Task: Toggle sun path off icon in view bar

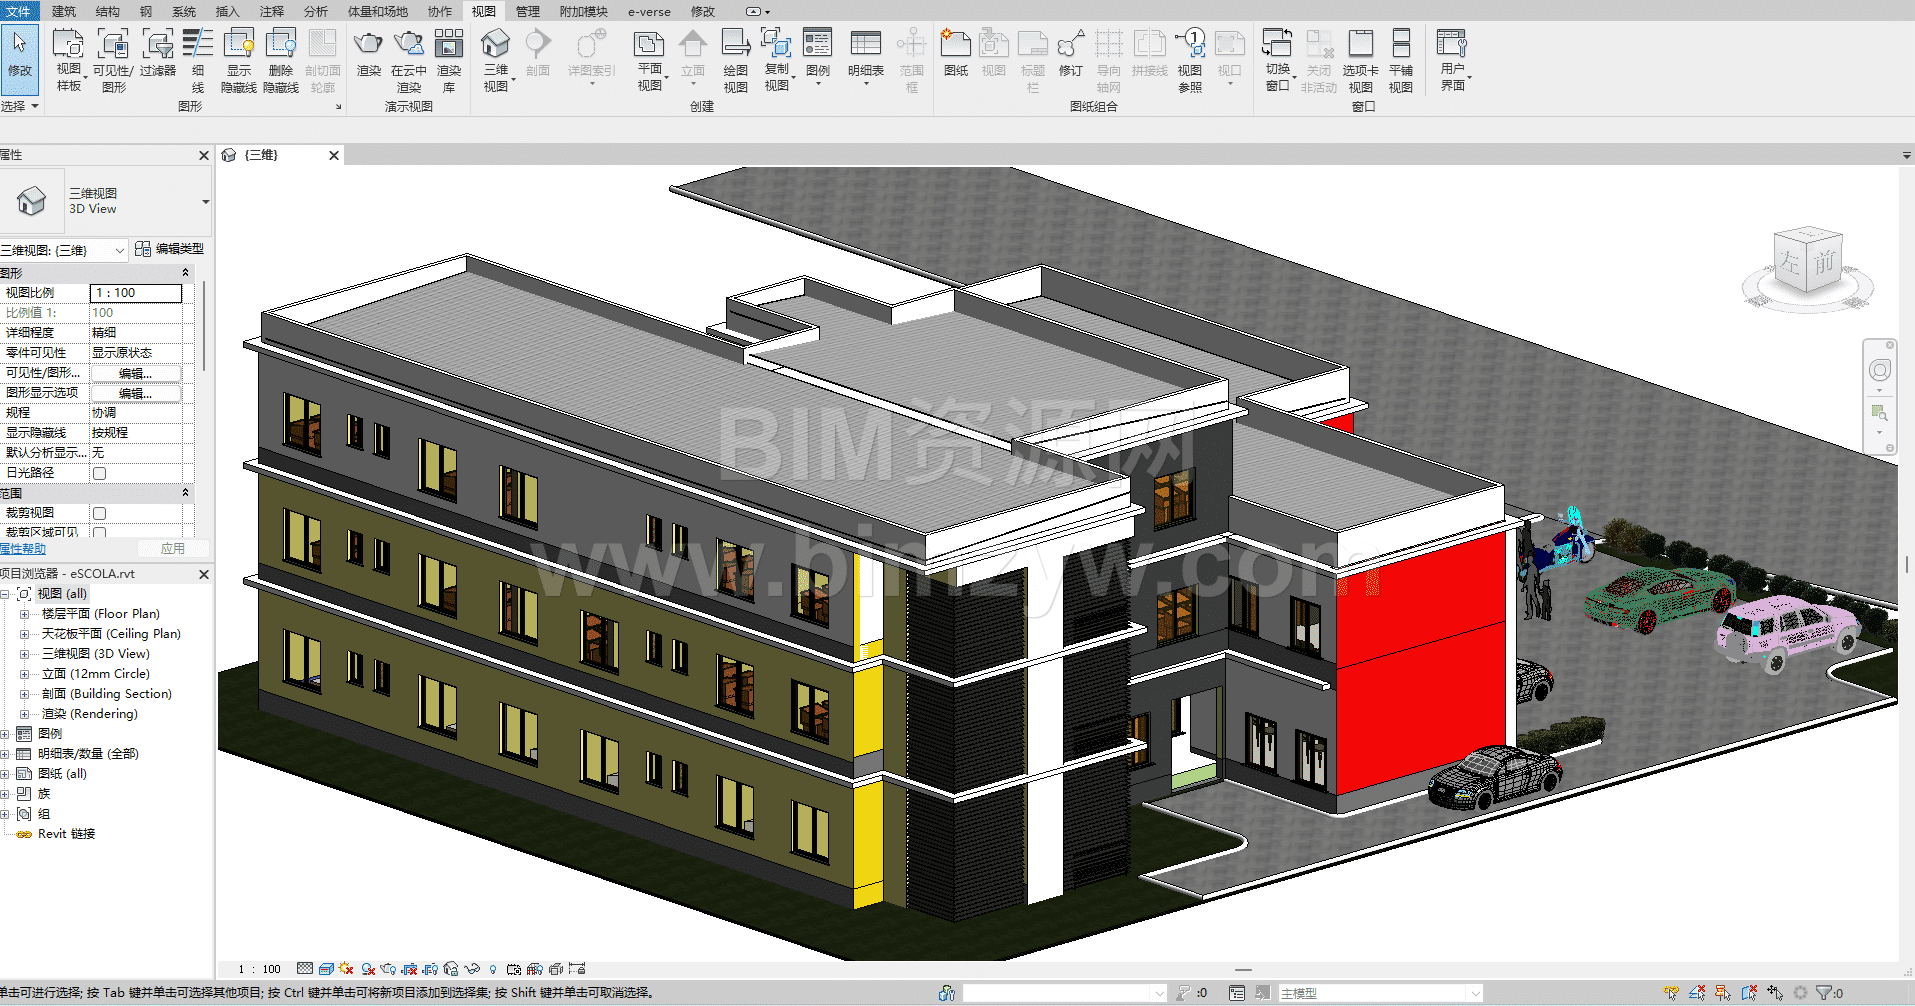Action: point(346,969)
